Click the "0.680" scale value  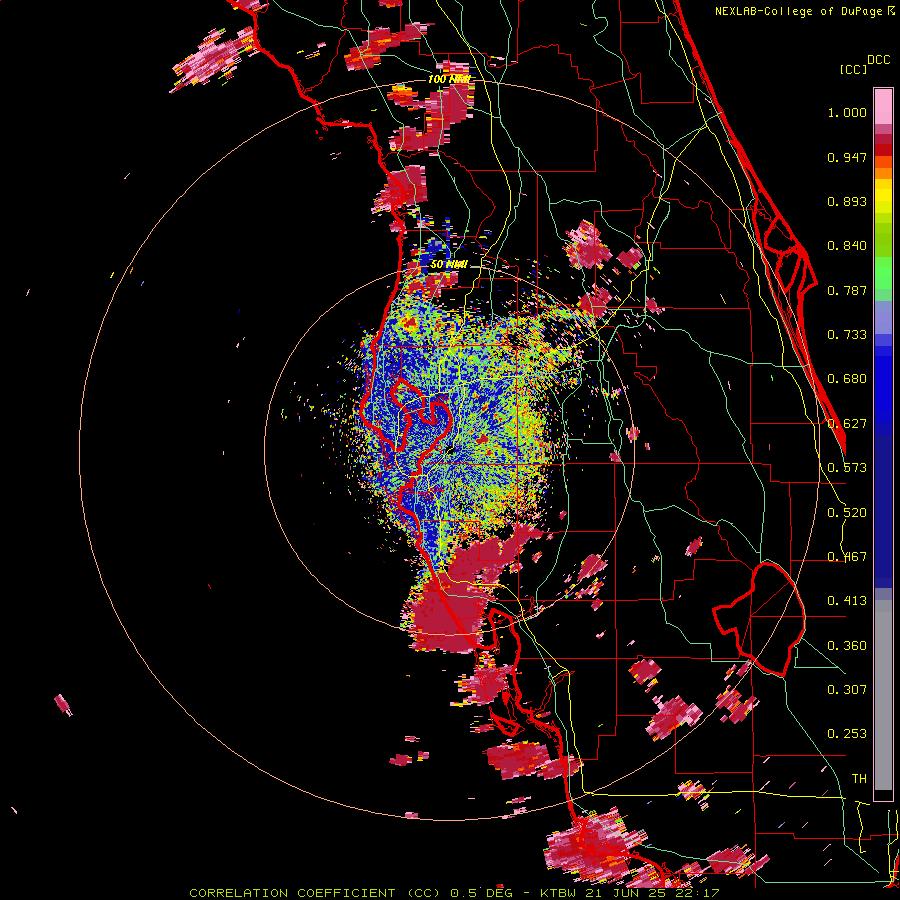(x=847, y=379)
